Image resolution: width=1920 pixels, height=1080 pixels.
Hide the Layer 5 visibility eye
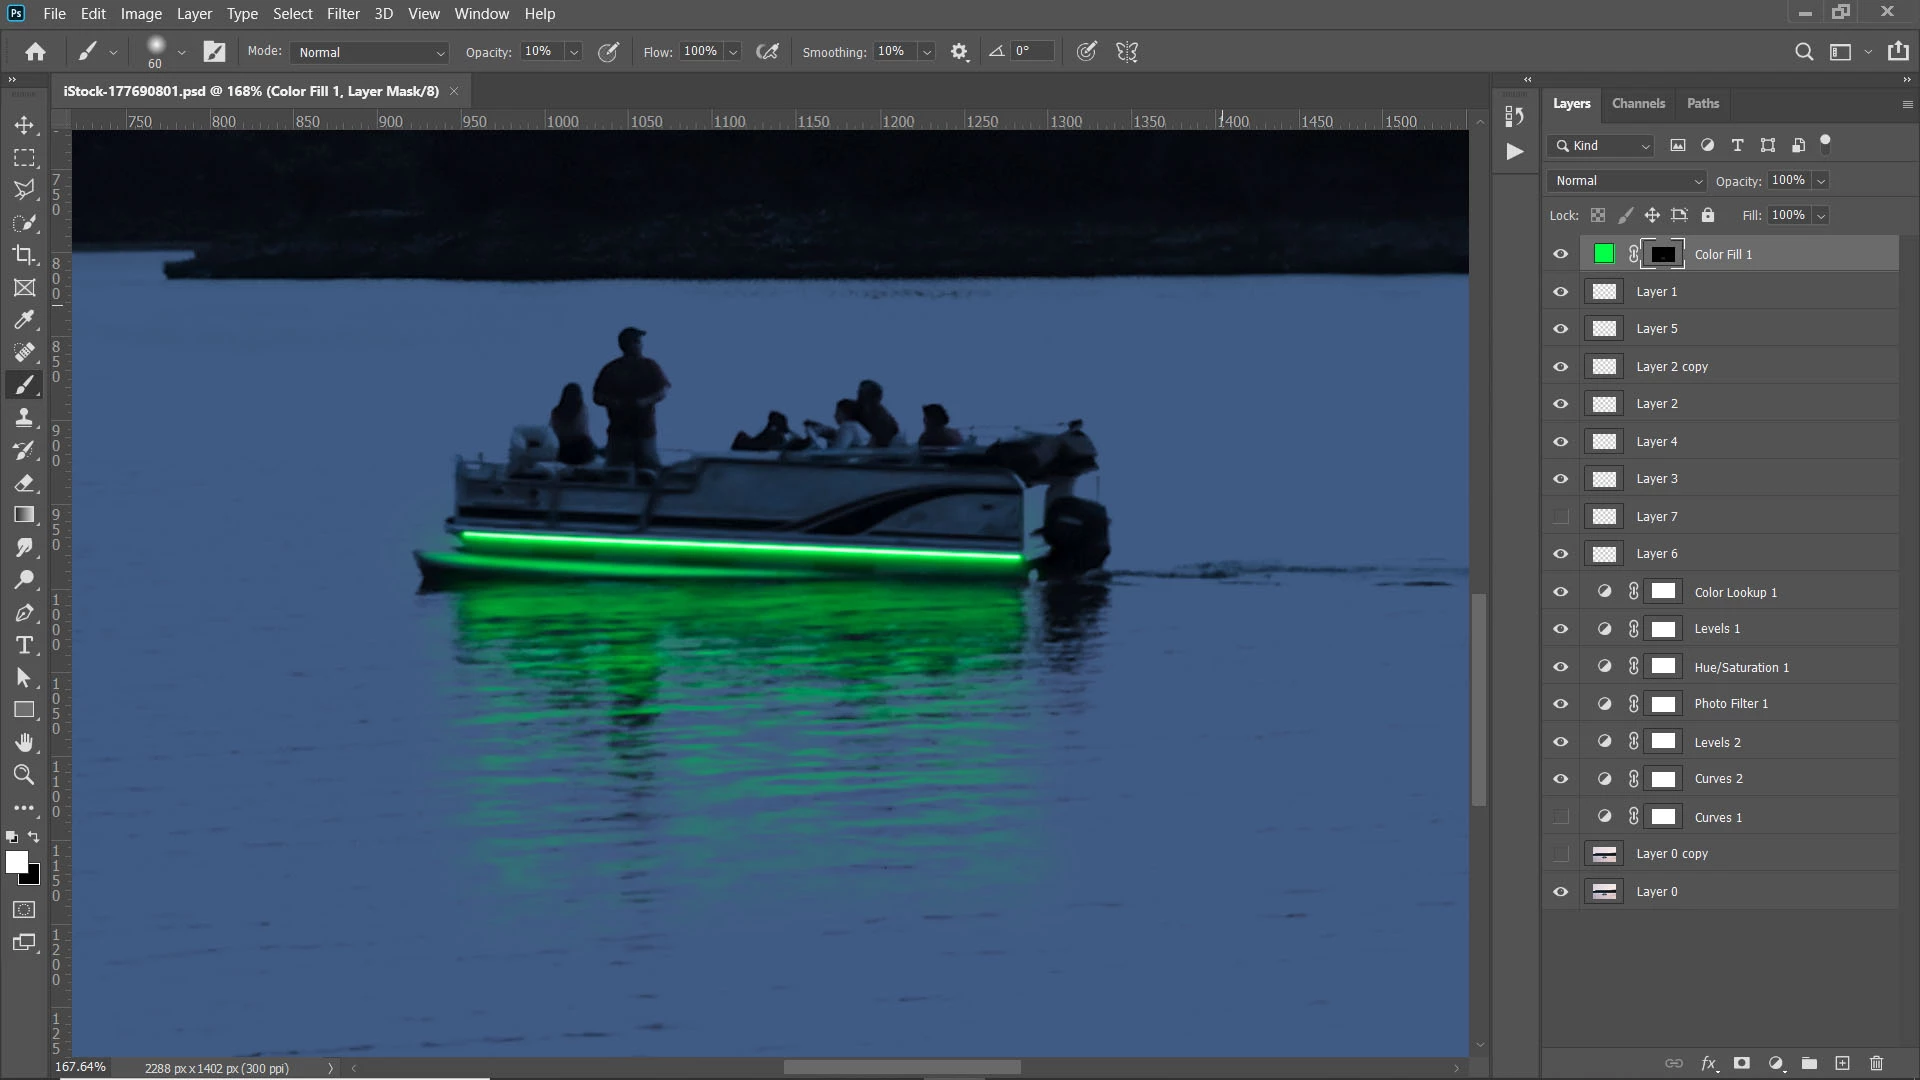coord(1560,329)
